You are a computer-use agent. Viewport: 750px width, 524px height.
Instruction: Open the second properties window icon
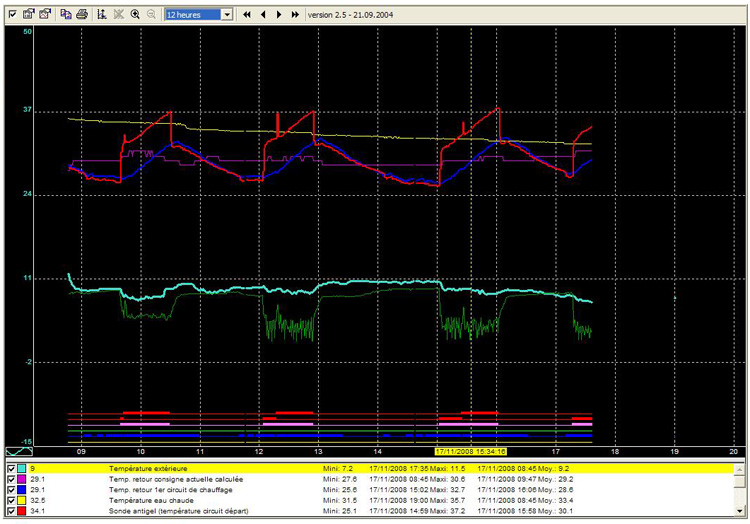(x=43, y=15)
